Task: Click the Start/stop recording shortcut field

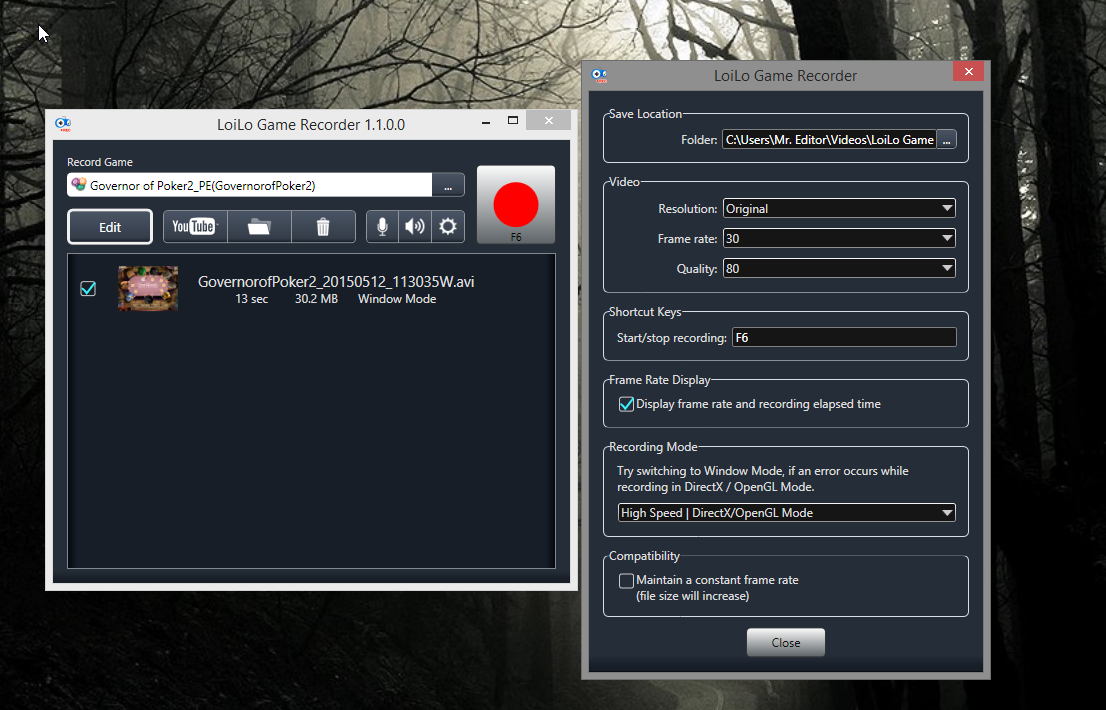Action: (844, 337)
